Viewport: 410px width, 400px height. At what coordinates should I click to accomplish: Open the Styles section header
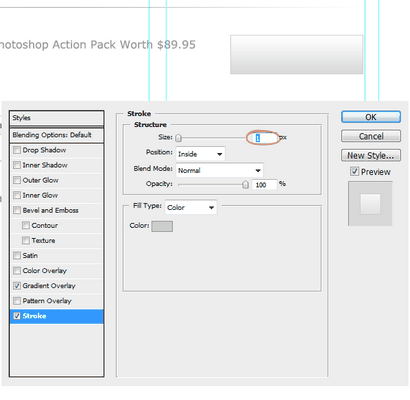click(x=57, y=118)
